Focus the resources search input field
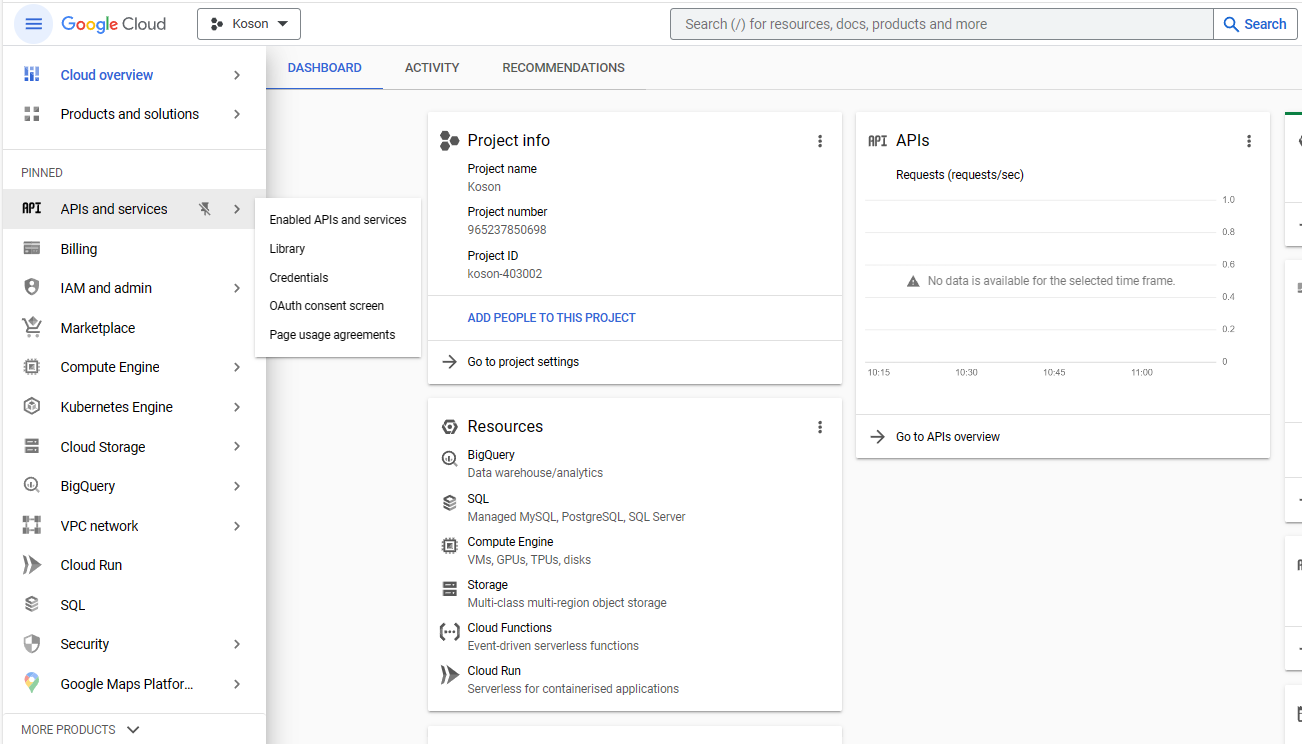Image resolution: width=1302 pixels, height=744 pixels. (942, 24)
